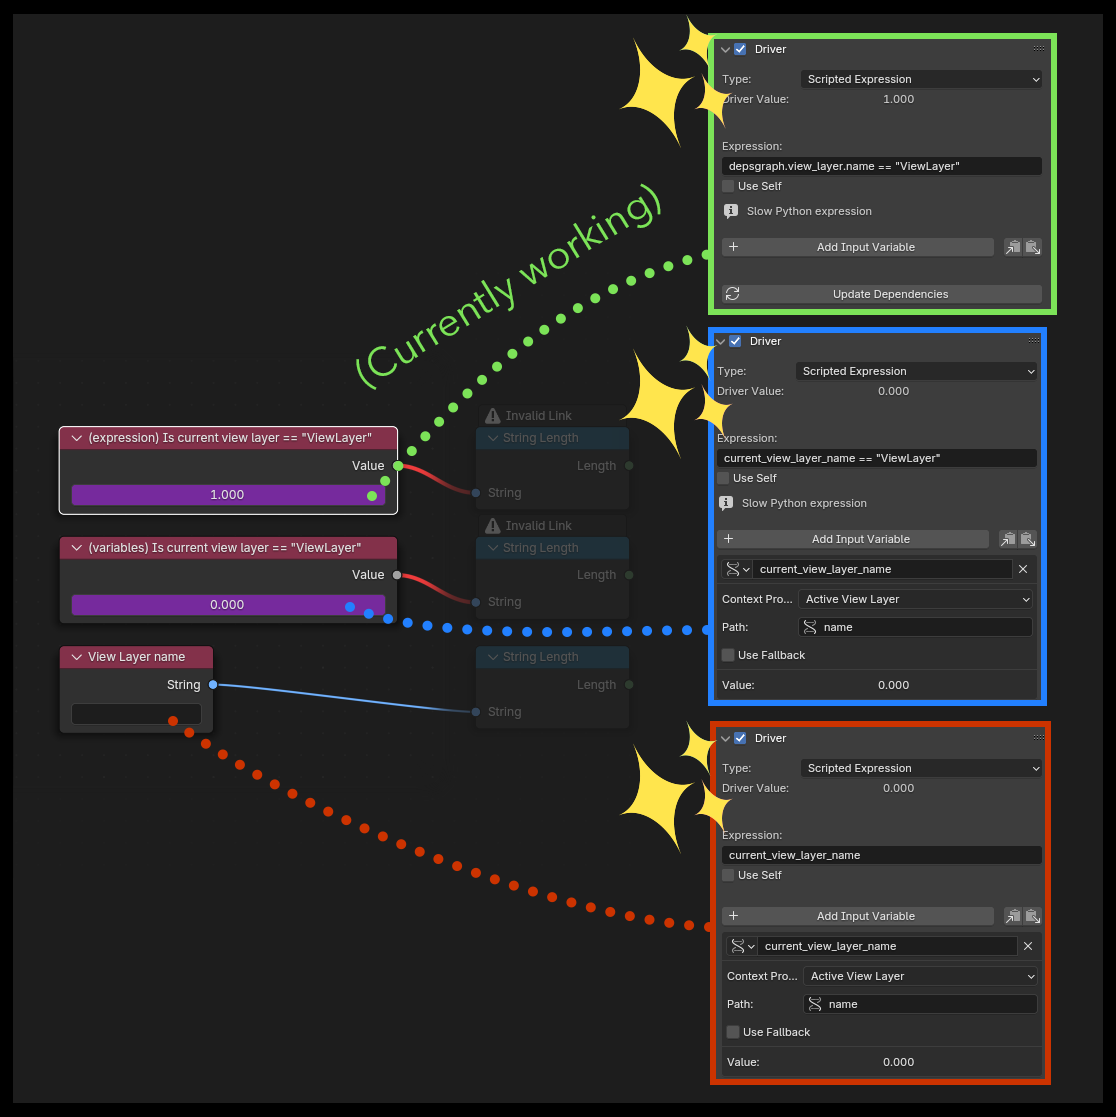
Task: Enable Use Fallback in the blue-outlined Driver panel
Action: tap(728, 655)
